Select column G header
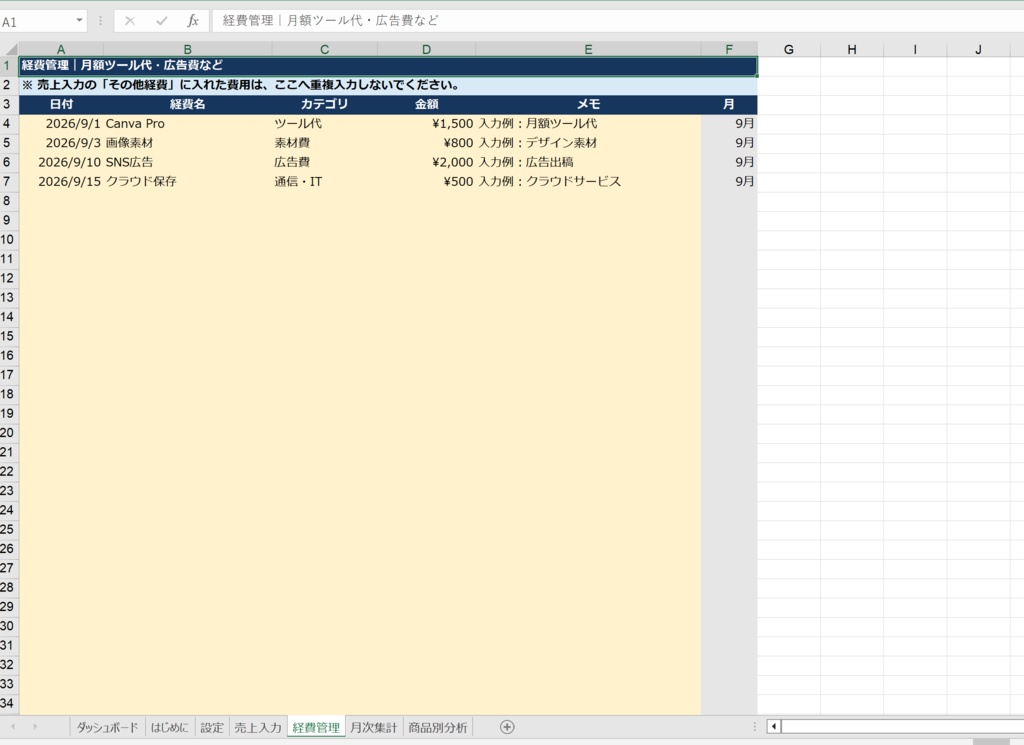The image size is (1024, 745). coord(789,50)
